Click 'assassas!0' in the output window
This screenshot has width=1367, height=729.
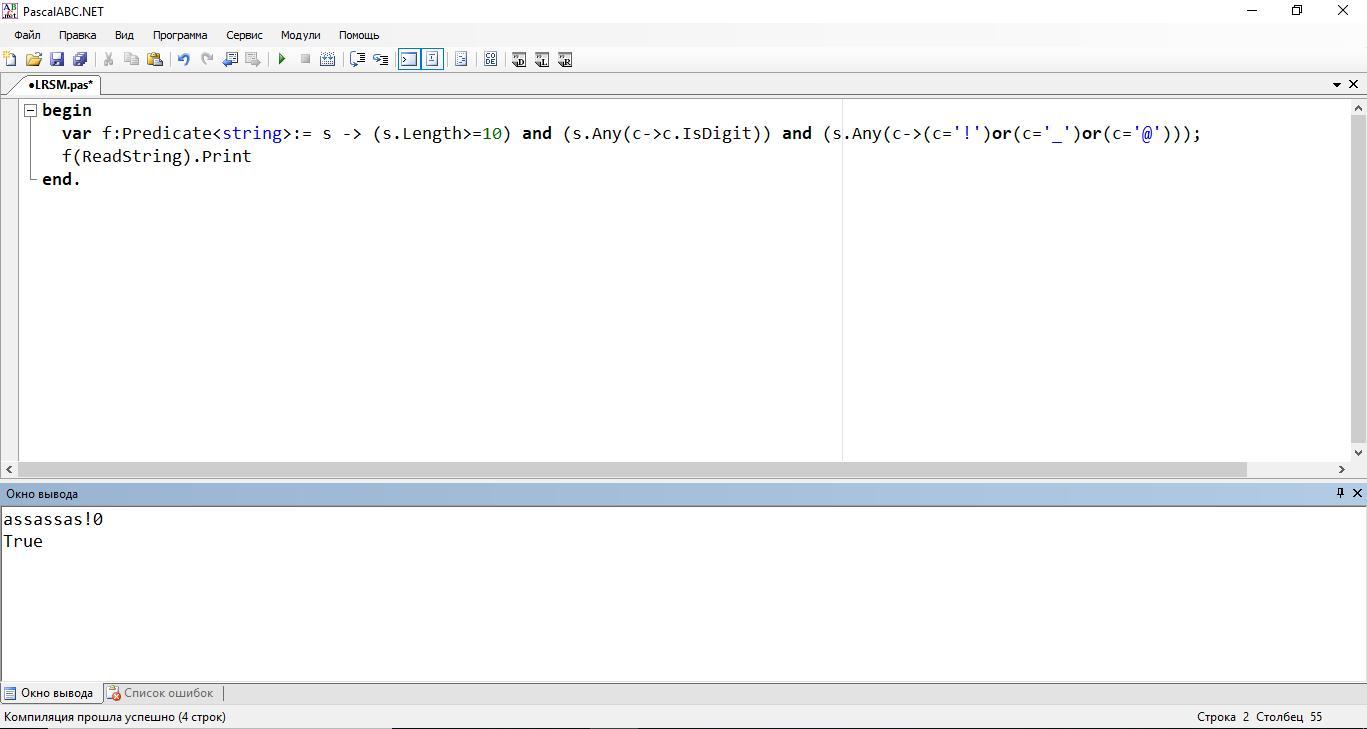pyautogui.click(x=53, y=519)
